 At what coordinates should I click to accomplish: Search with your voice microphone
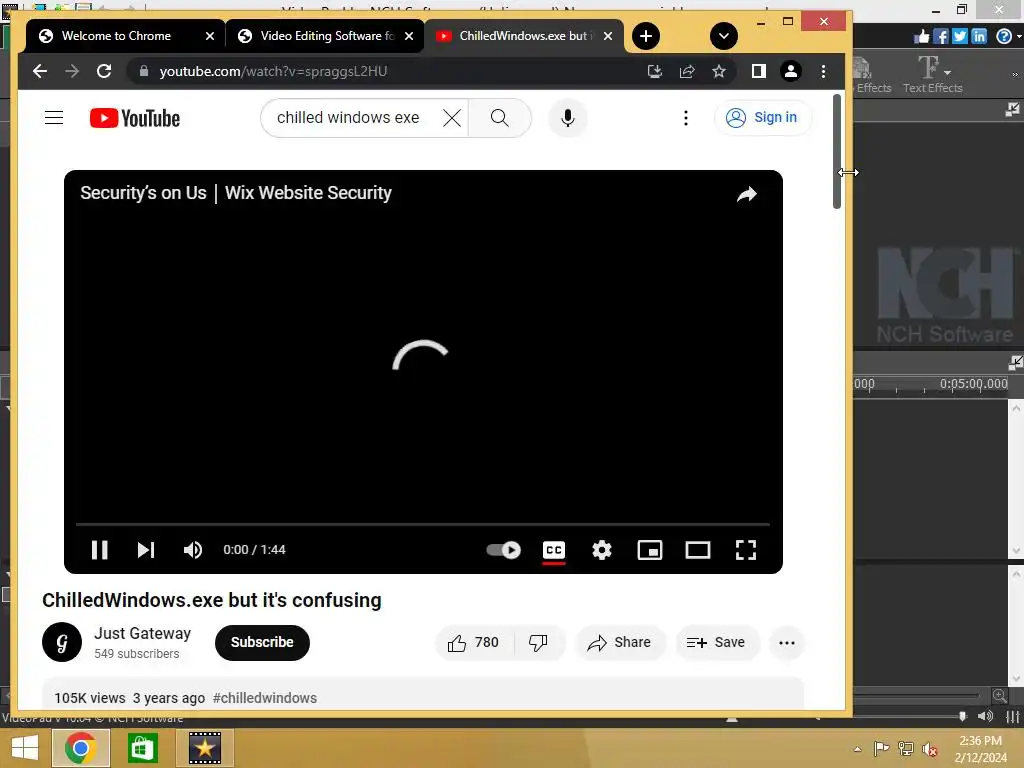568,118
